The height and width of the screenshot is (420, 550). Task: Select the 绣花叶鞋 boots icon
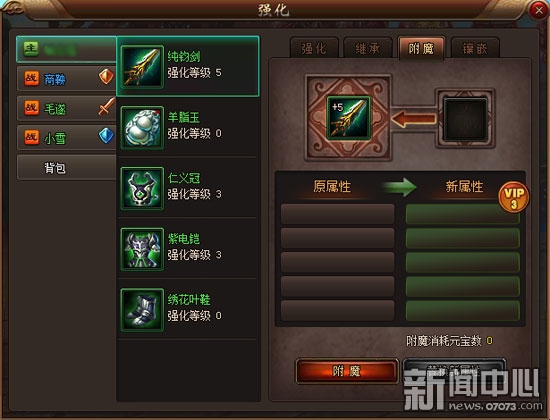coord(142,310)
